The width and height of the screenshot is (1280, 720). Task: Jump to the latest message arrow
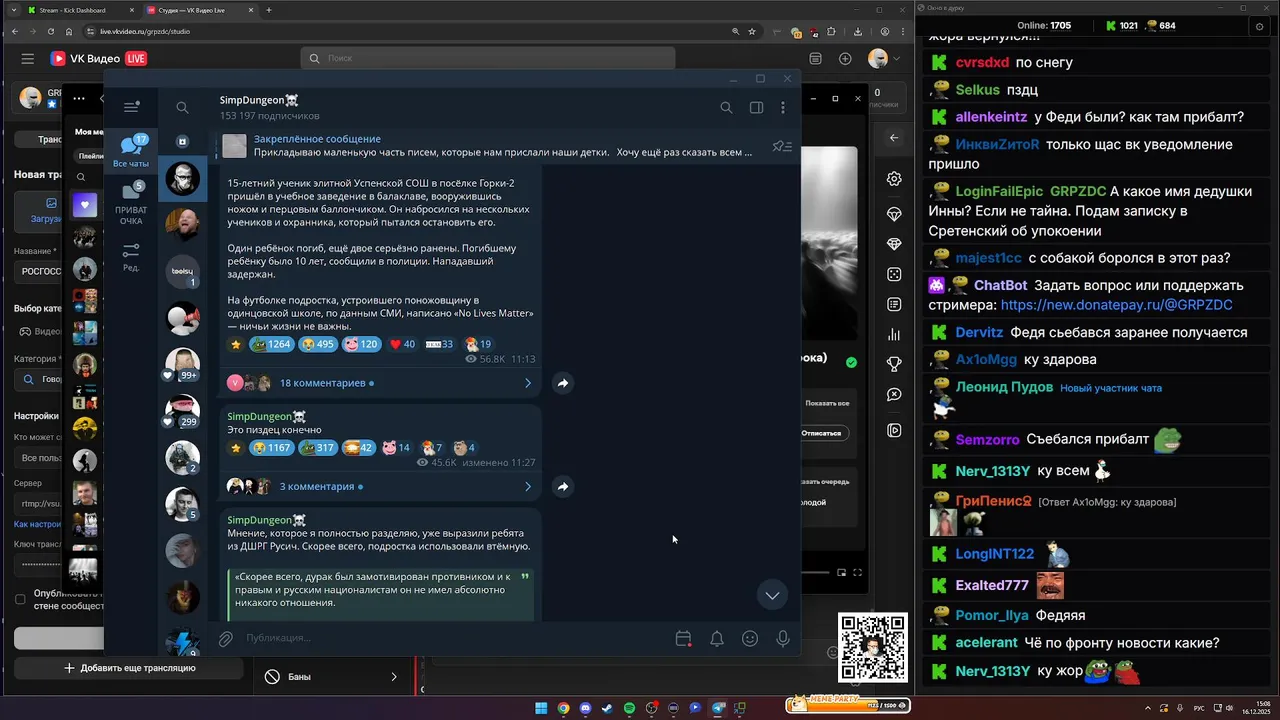pyautogui.click(x=772, y=595)
